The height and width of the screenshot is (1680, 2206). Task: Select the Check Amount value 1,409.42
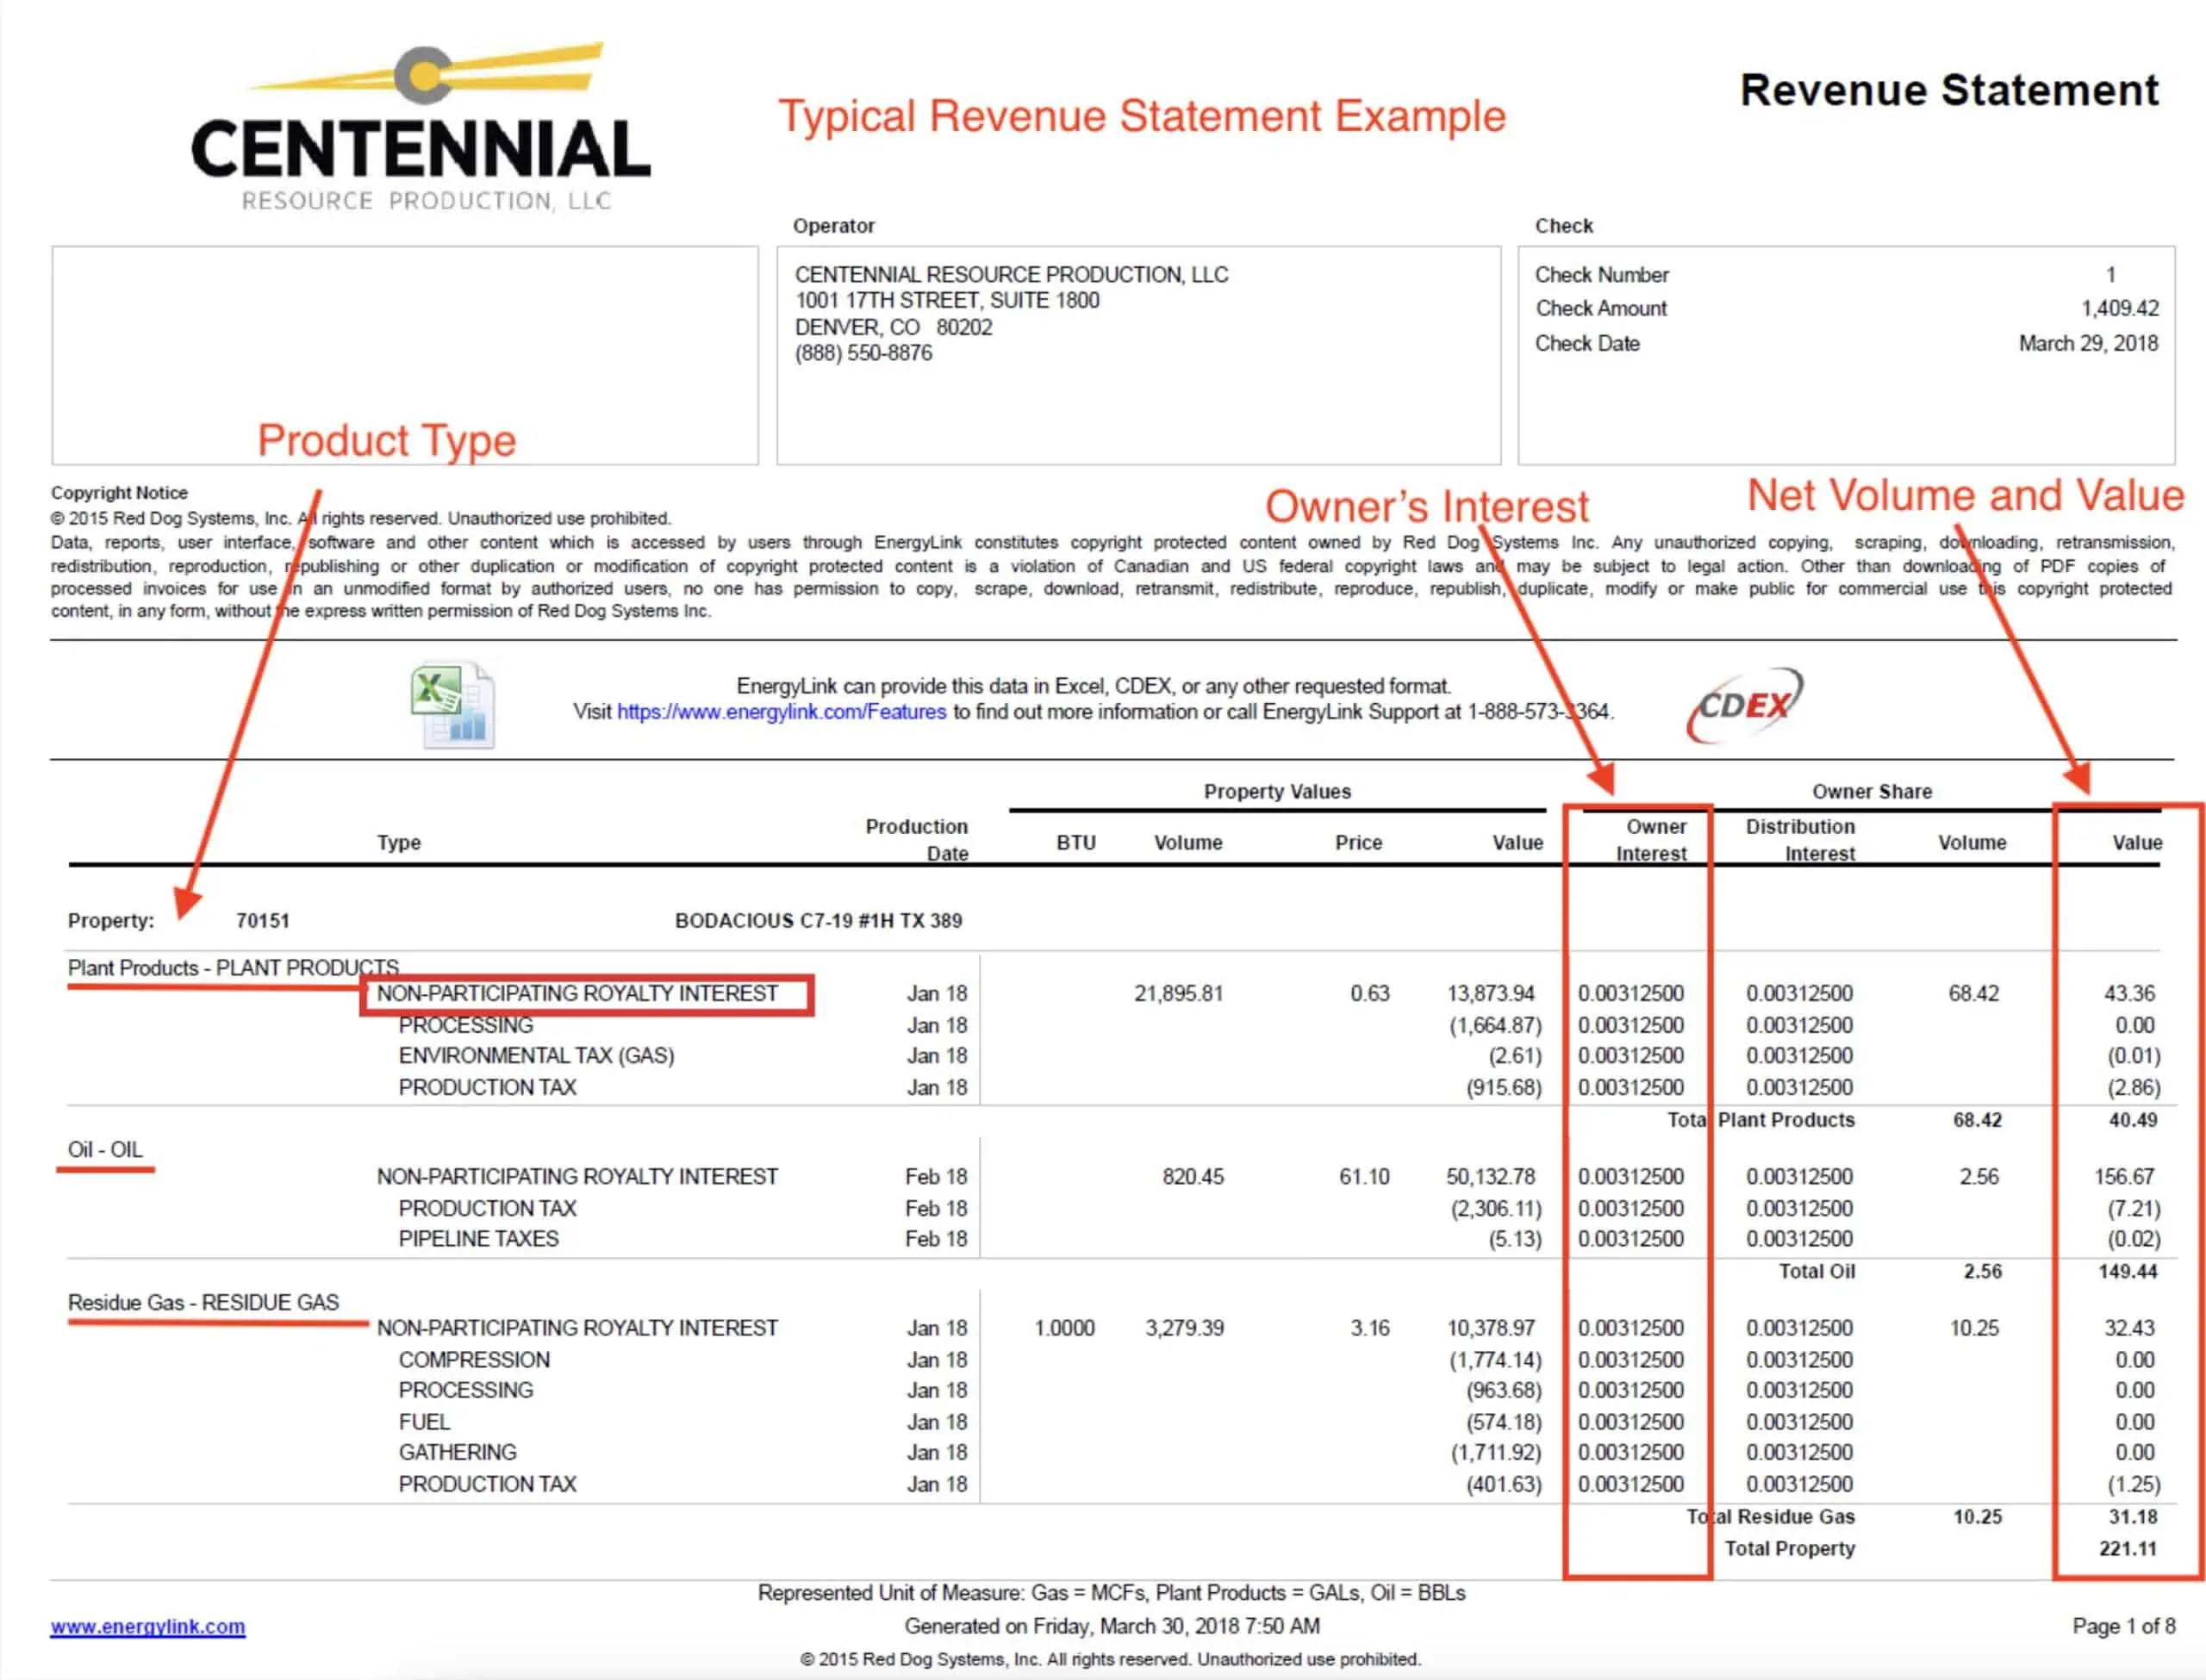point(2119,308)
